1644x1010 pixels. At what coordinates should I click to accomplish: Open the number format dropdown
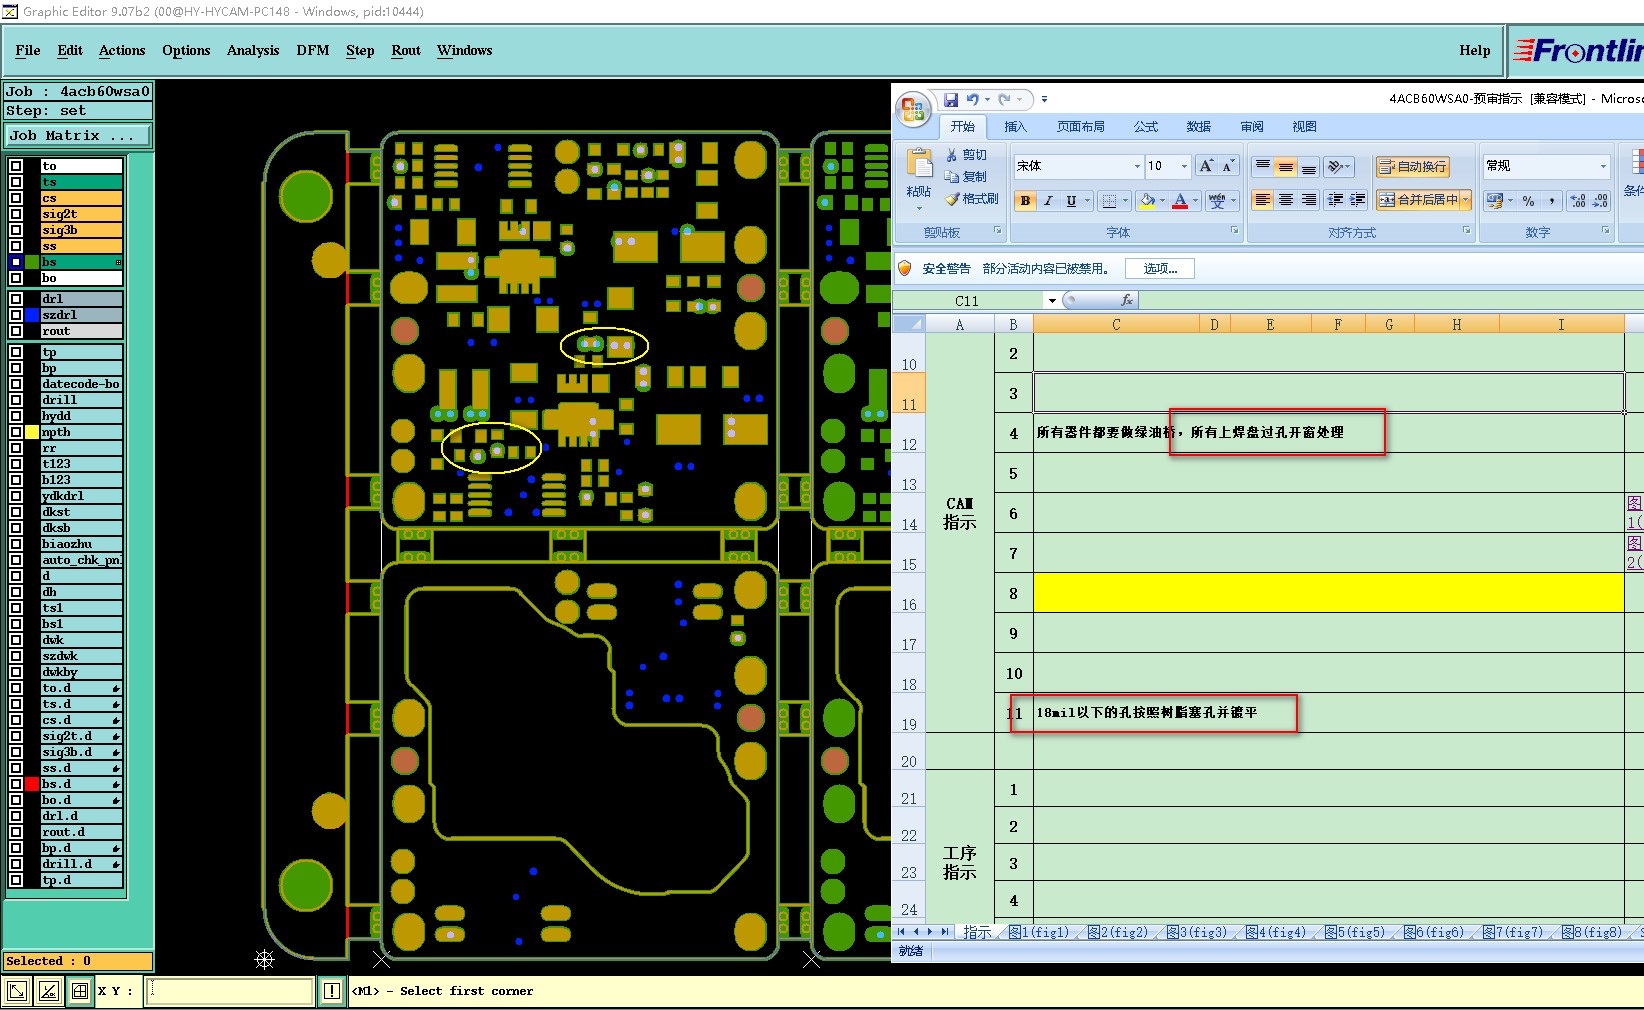point(1603,166)
